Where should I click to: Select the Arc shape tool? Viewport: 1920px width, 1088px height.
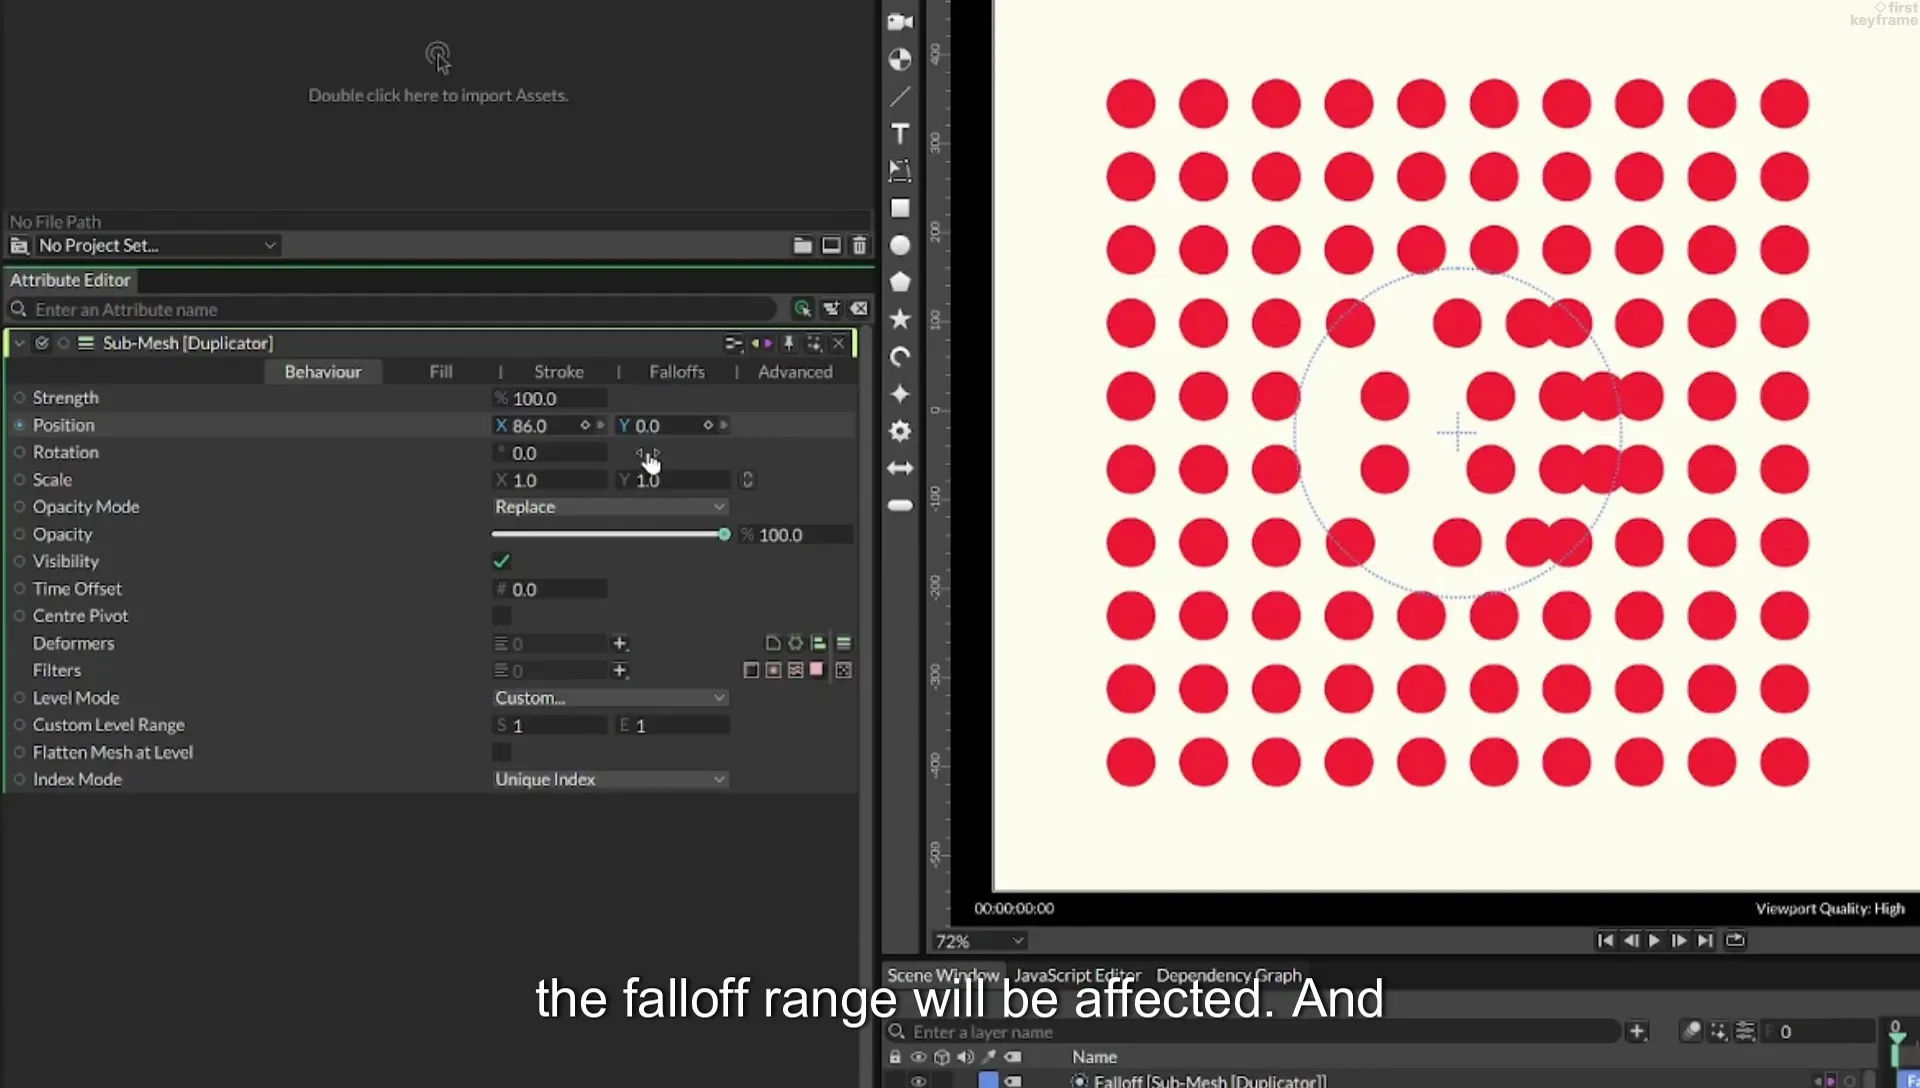(x=900, y=357)
